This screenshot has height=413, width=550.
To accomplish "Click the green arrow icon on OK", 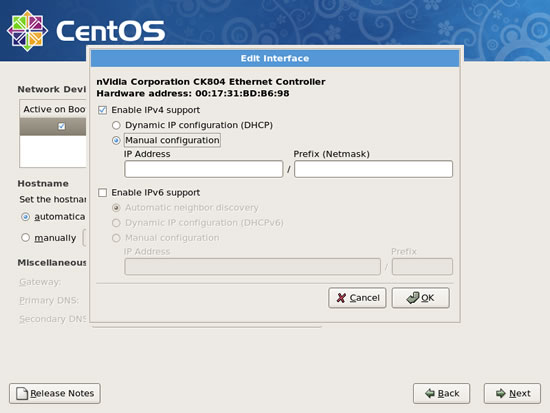I will pos(412,298).
